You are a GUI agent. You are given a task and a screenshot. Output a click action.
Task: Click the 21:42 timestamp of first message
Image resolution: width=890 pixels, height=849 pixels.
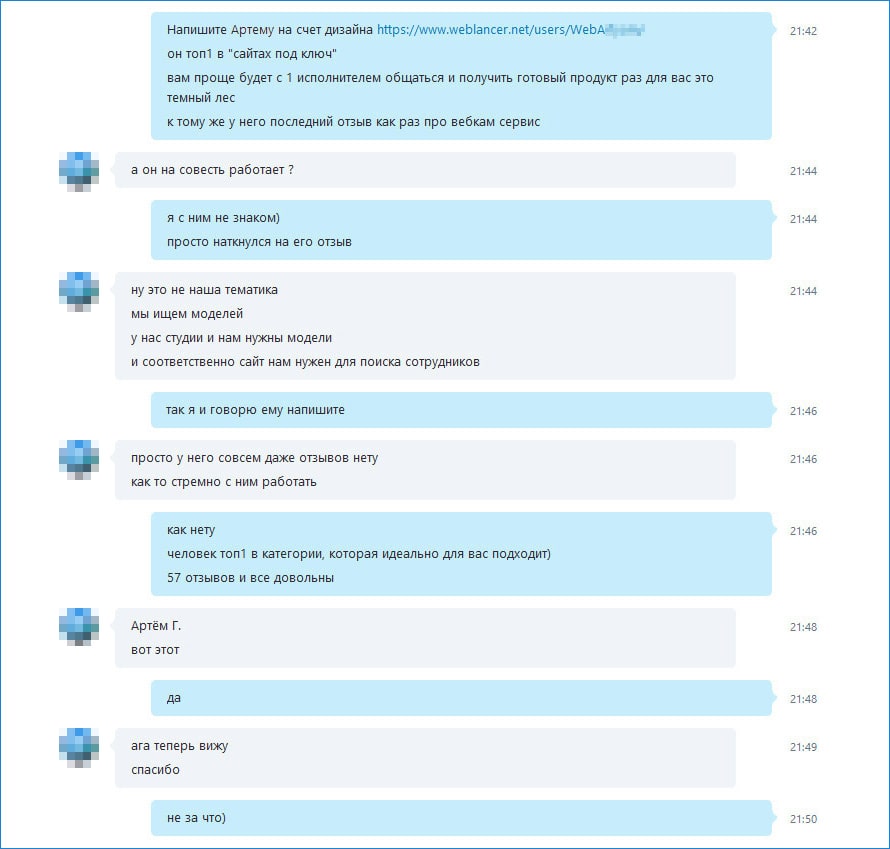(803, 31)
